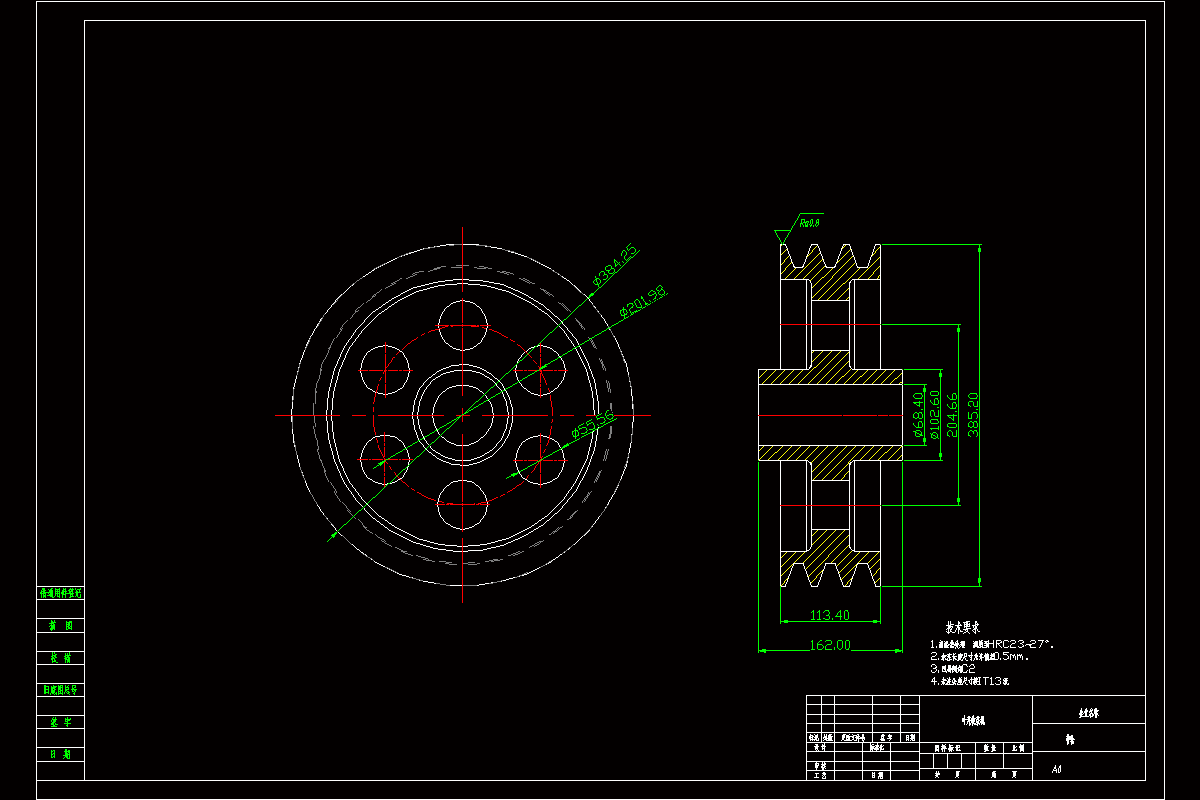Select the 204.66 vertical dimension text

point(952,413)
